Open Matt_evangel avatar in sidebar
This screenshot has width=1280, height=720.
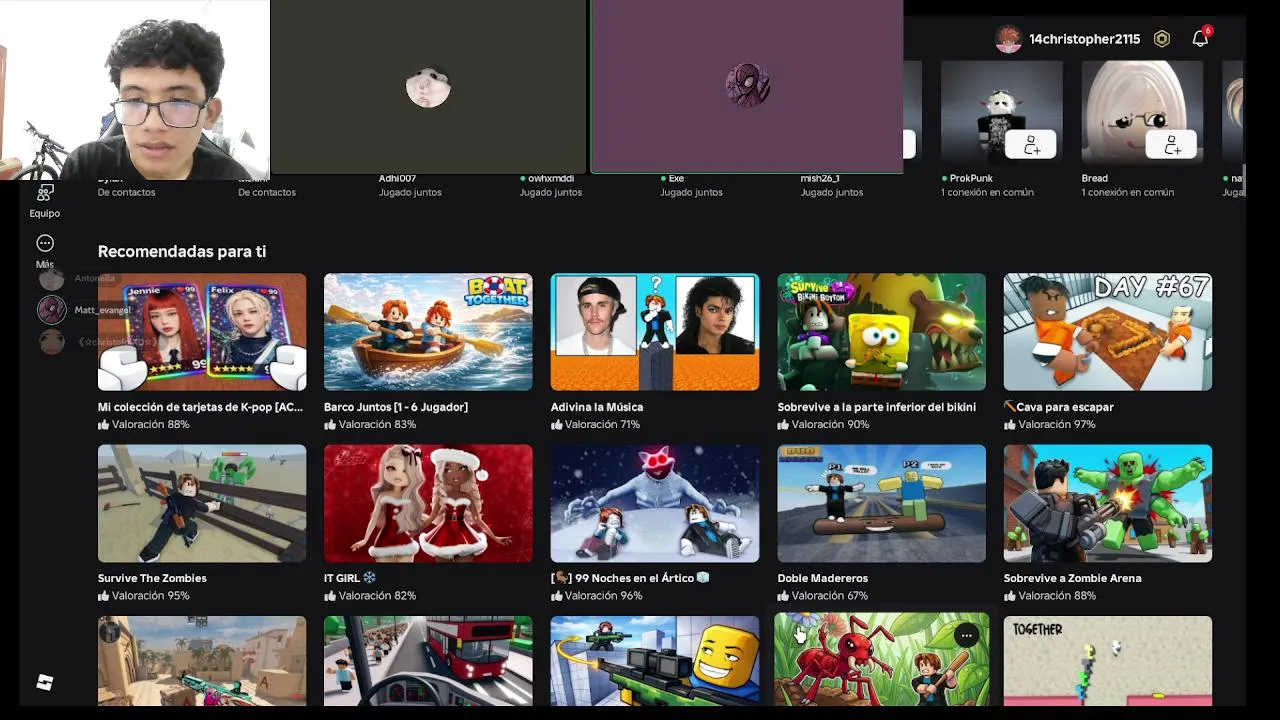(52, 310)
